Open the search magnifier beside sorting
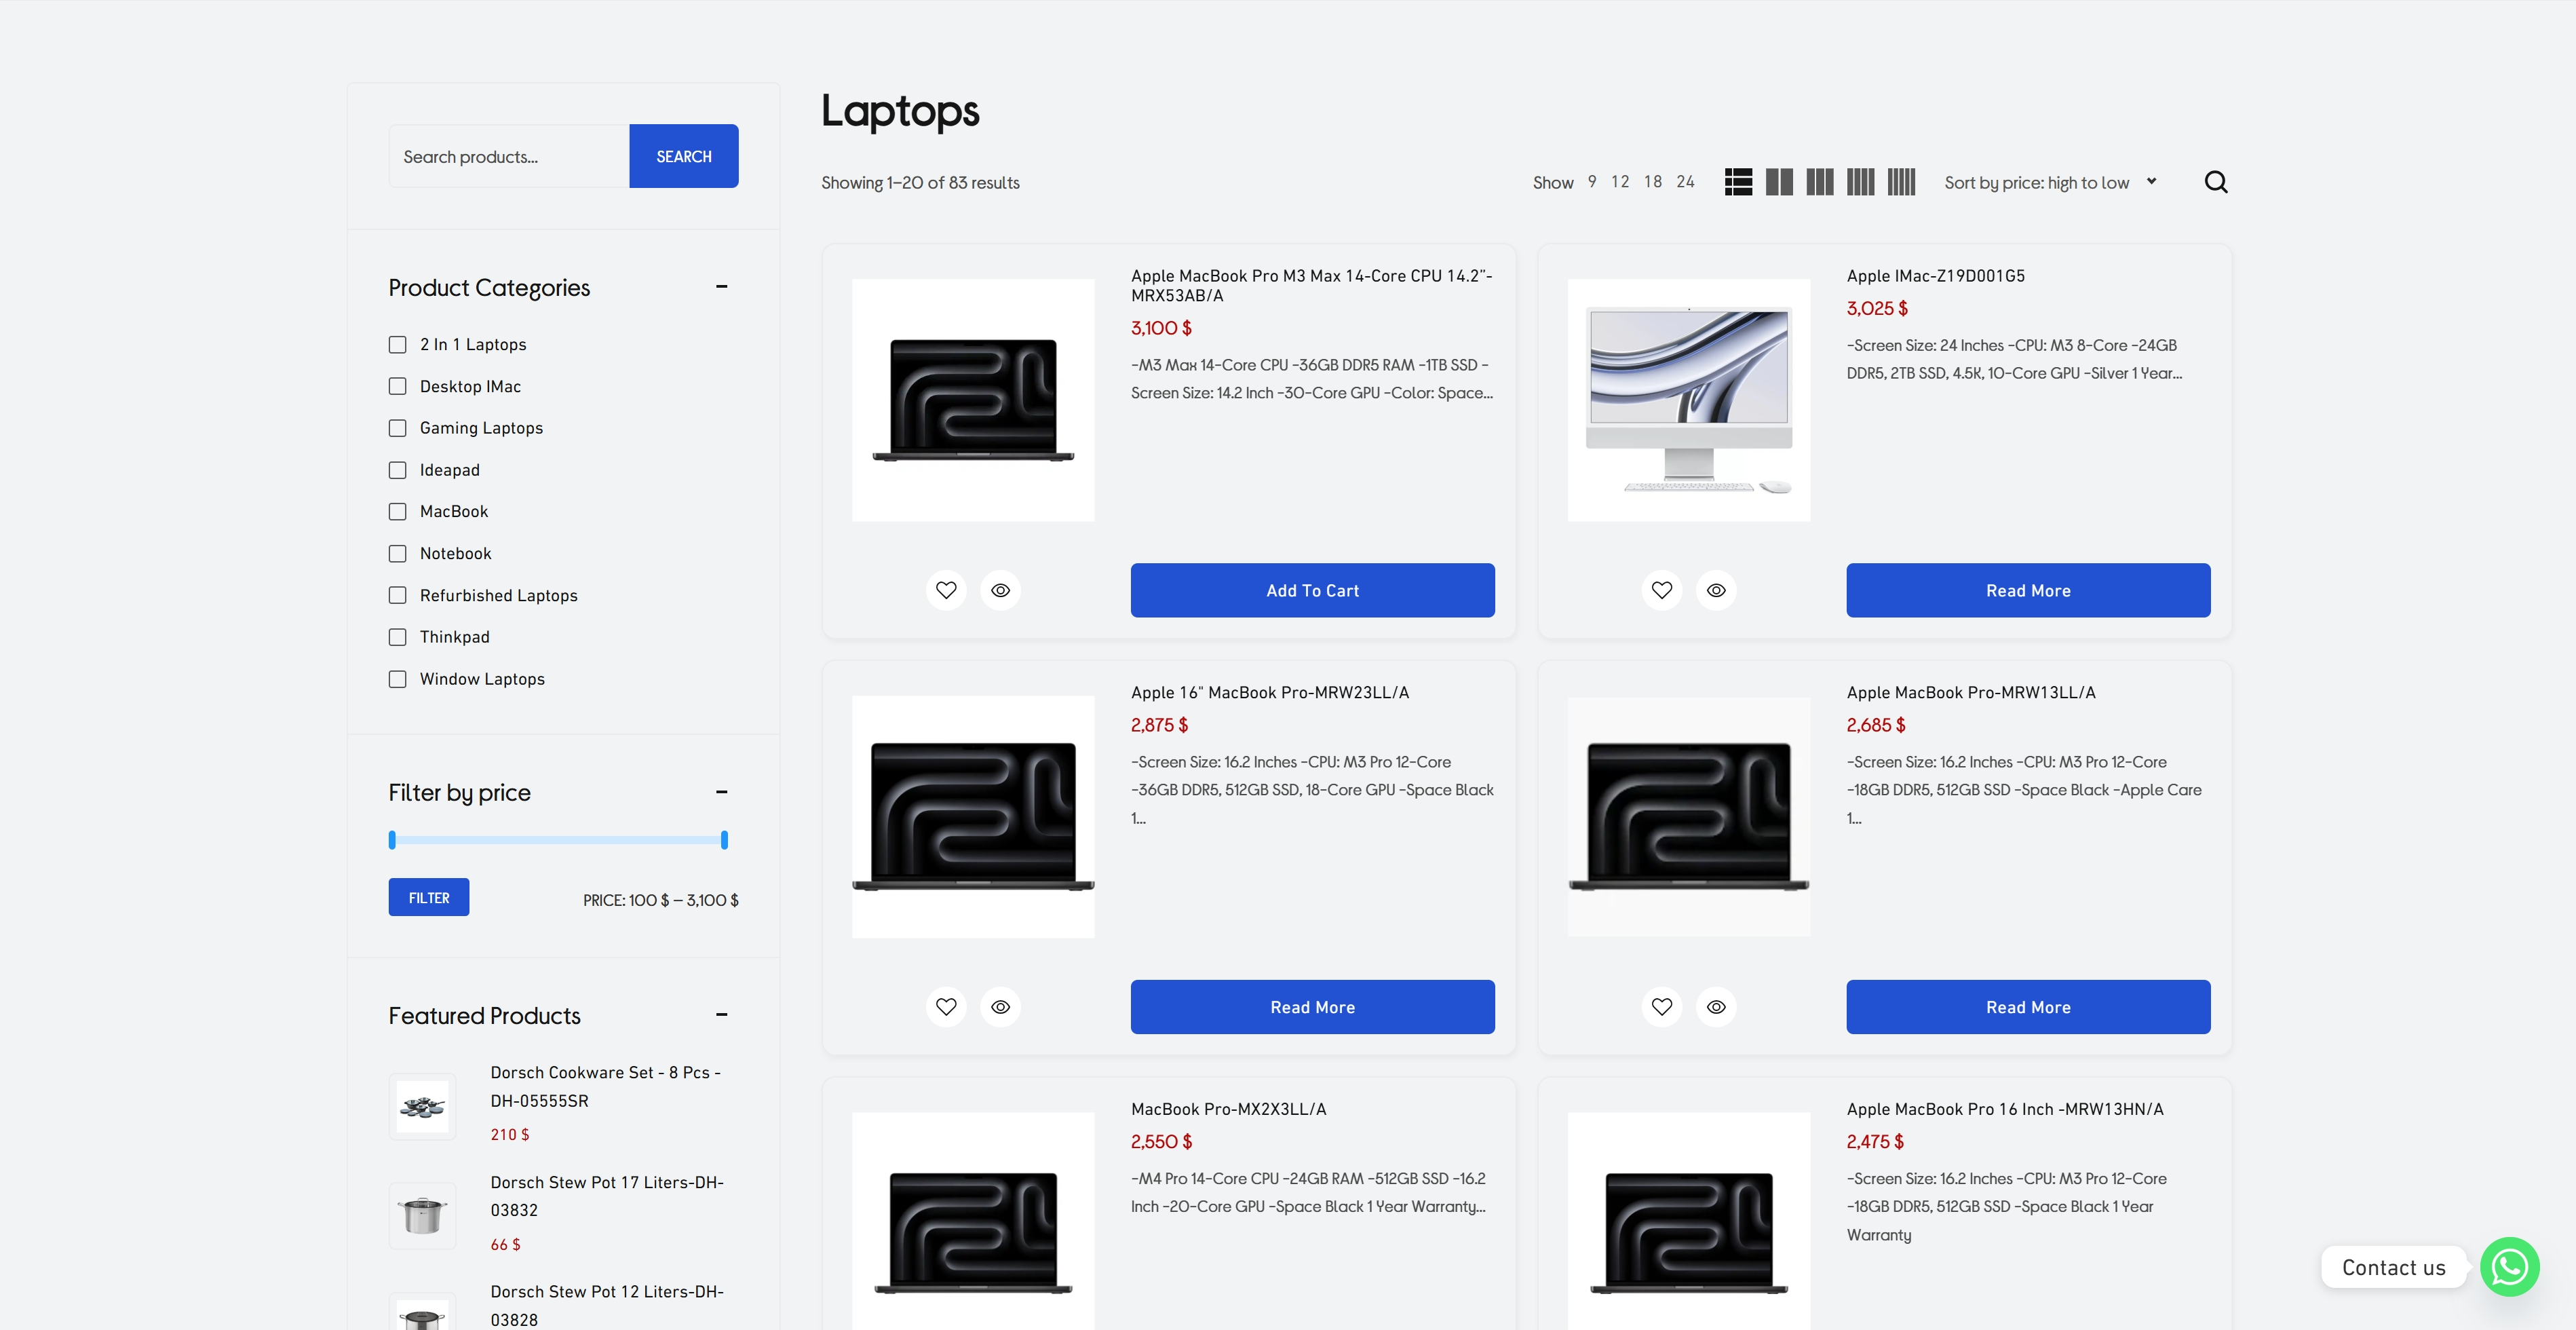The width and height of the screenshot is (2576, 1330). click(2215, 182)
